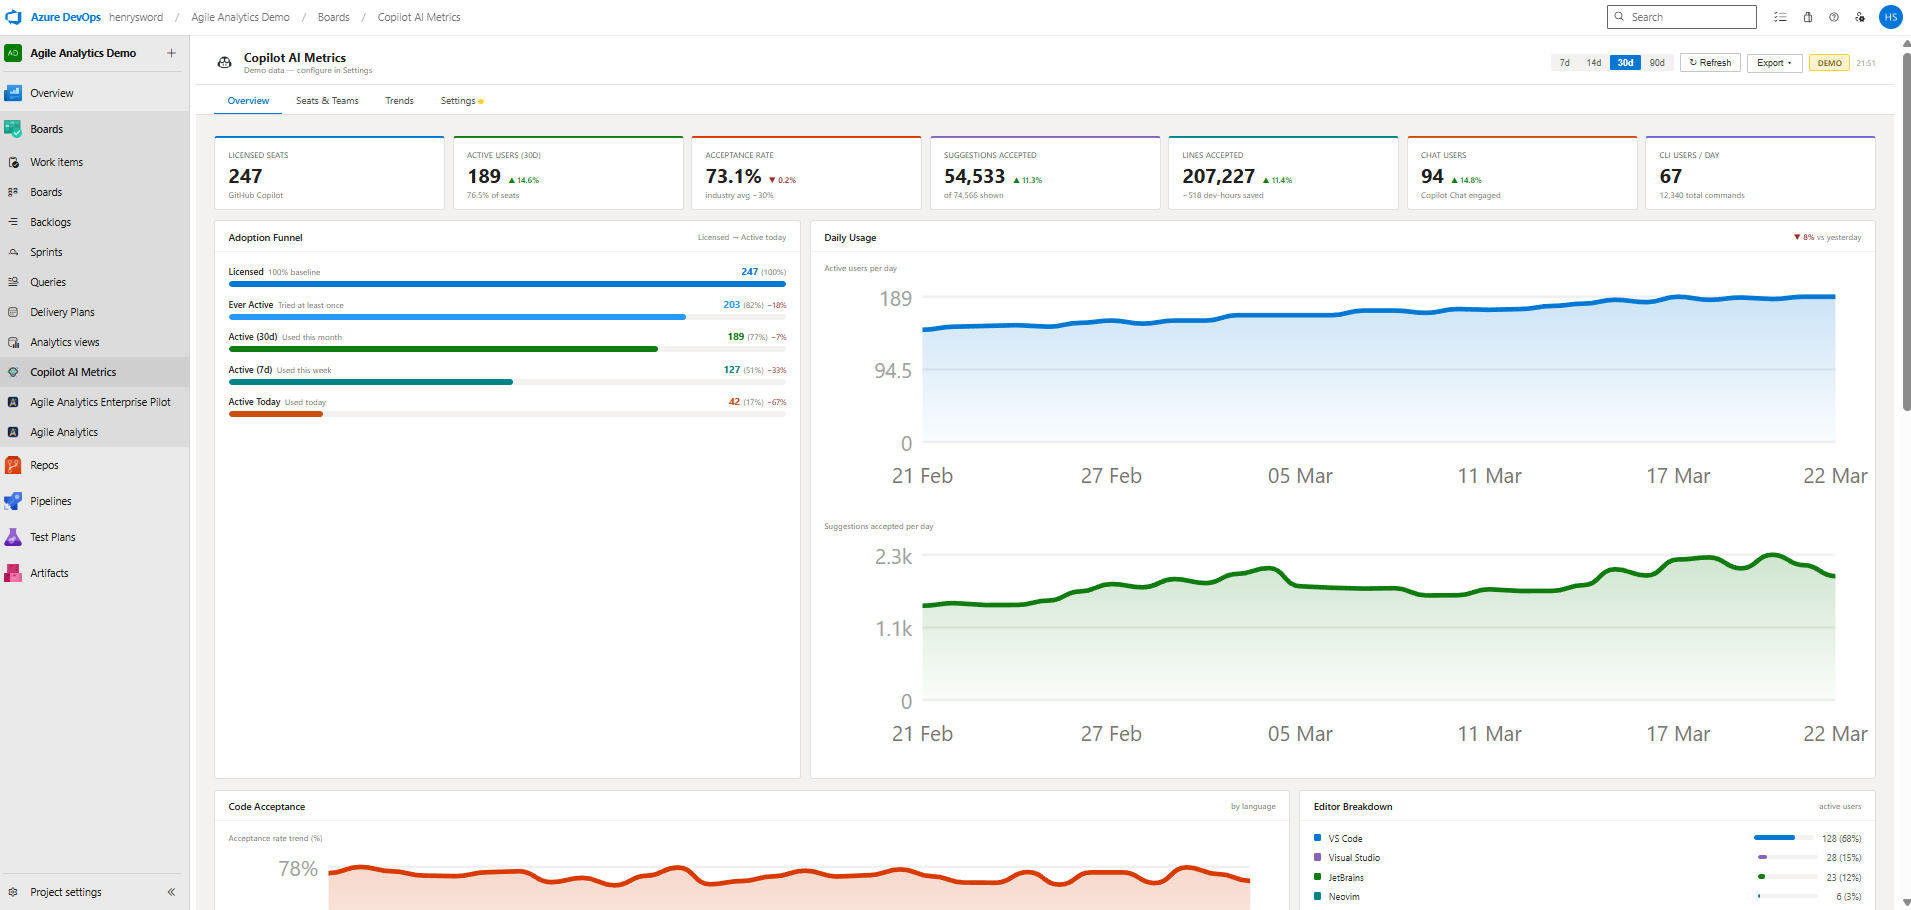Image resolution: width=1911 pixels, height=910 pixels.
Task: Expand the Azure DevOps breadcrumb for Agile Analytics Demo
Action: point(239,17)
